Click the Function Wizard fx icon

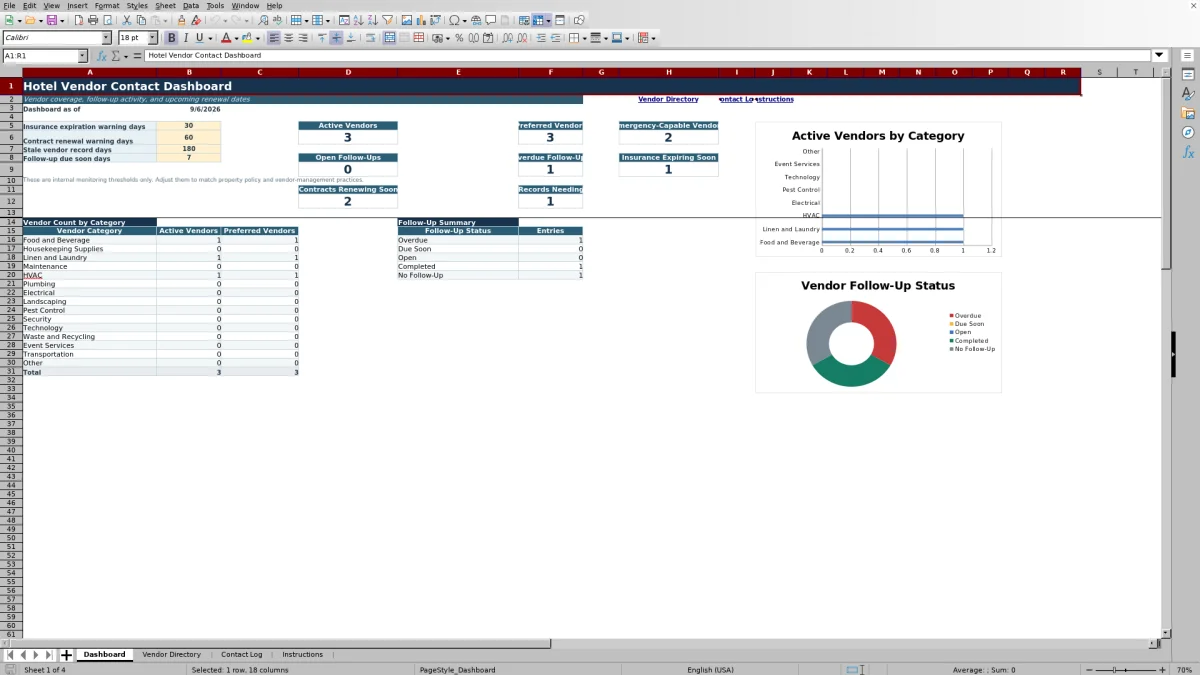(x=101, y=56)
